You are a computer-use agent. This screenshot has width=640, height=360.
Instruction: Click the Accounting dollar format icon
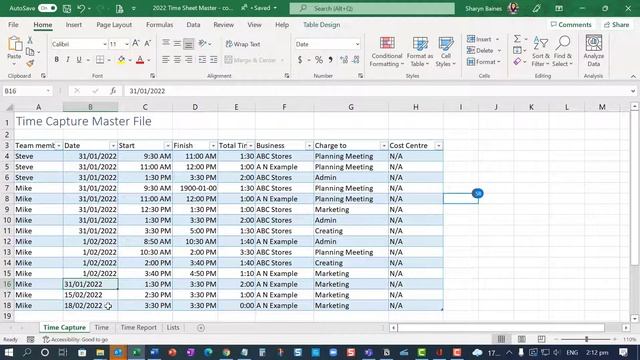pos(300,60)
